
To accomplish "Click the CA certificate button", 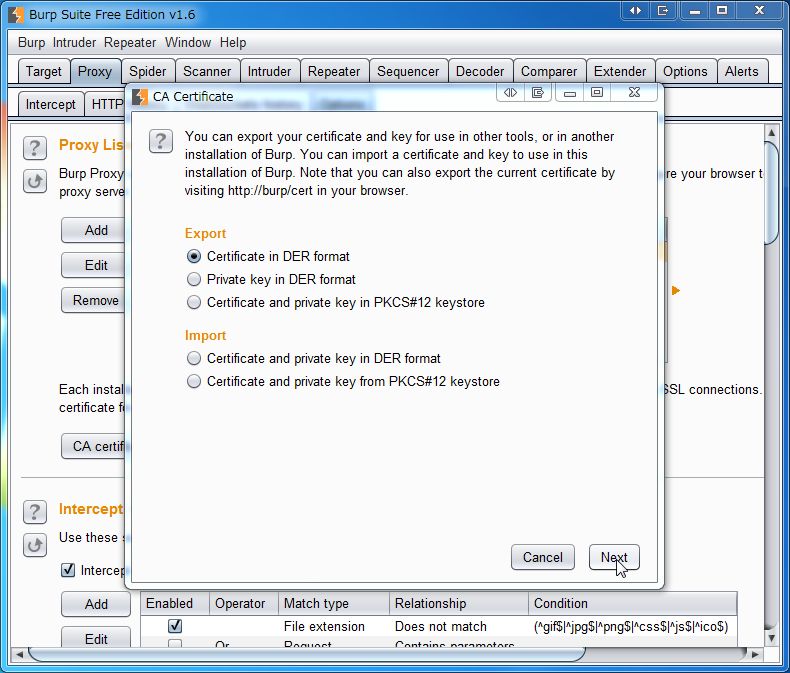I will tap(94, 446).
